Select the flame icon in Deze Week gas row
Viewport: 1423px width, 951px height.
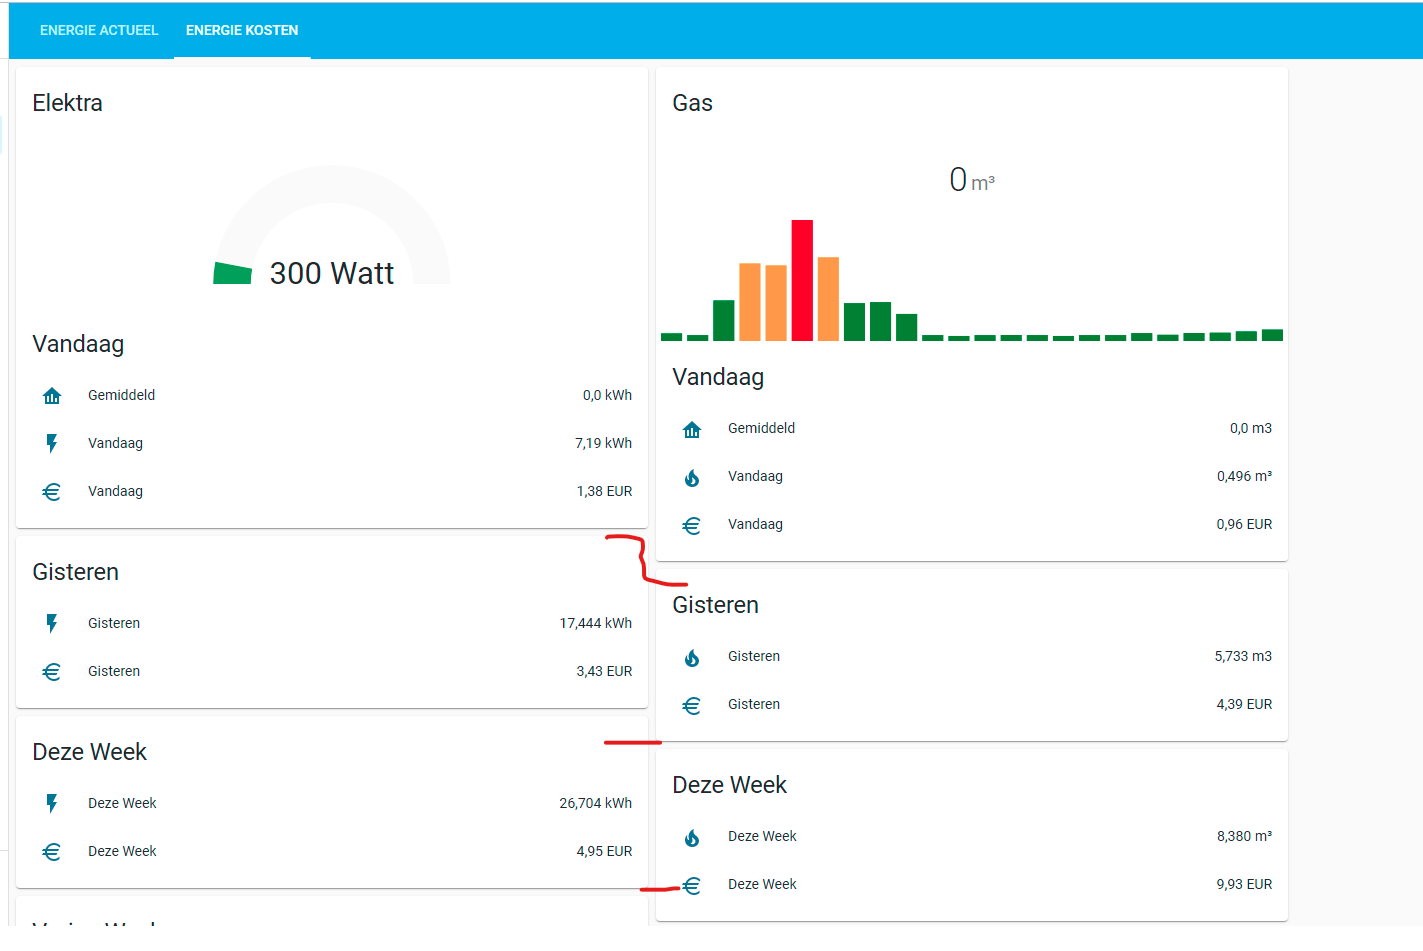tap(691, 836)
